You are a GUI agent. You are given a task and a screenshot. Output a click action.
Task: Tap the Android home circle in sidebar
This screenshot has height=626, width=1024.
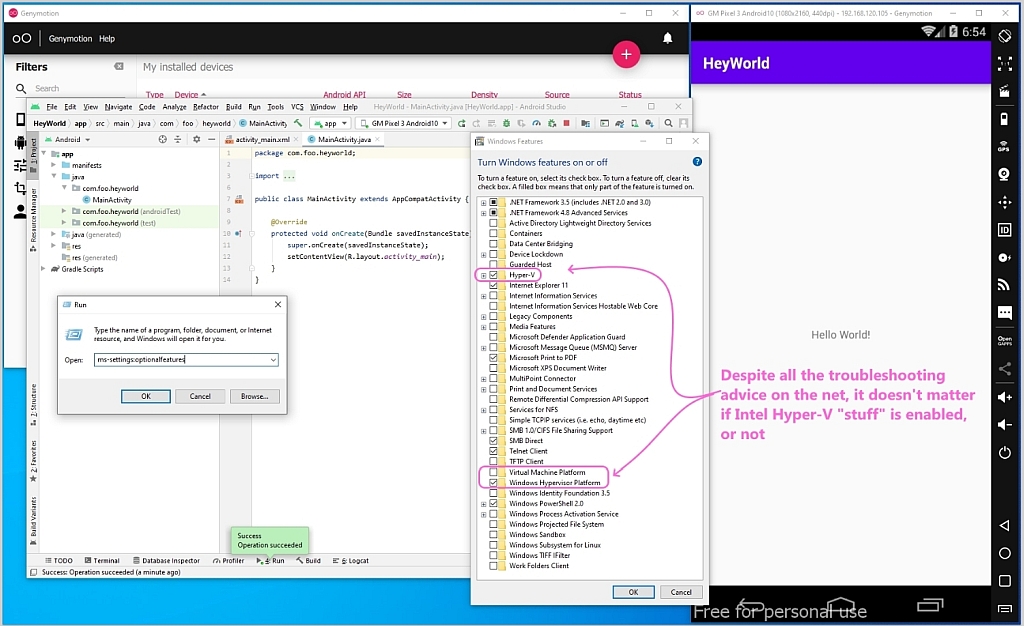[1004, 553]
